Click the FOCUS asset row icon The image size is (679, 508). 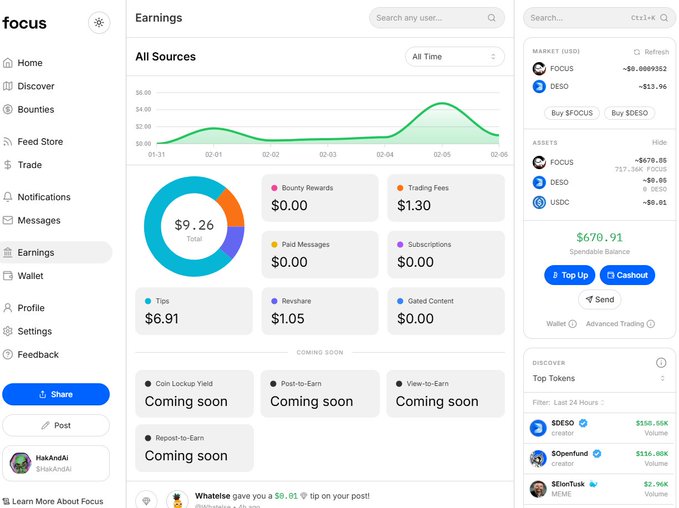tap(539, 162)
